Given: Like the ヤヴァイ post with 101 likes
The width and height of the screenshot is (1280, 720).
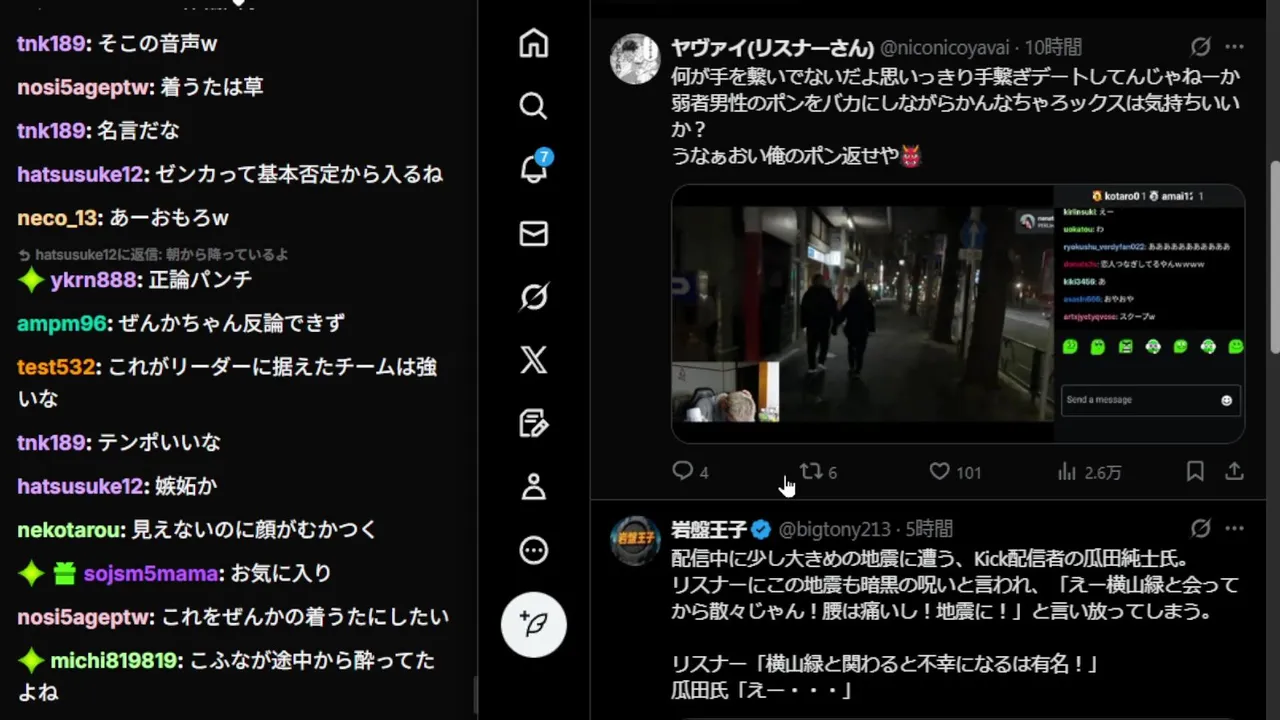Looking at the screenshot, I should click(955, 472).
